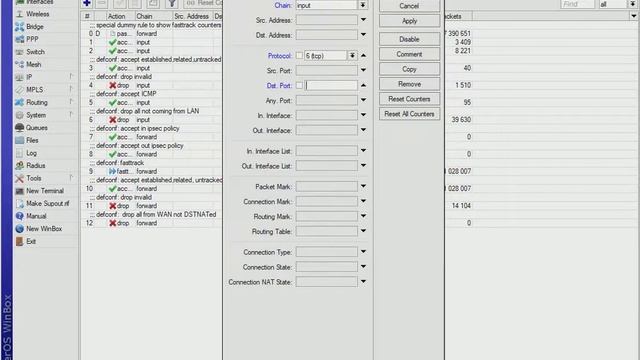Click the Dst. Port input field
640x360 pixels.
[x=331, y=85]
